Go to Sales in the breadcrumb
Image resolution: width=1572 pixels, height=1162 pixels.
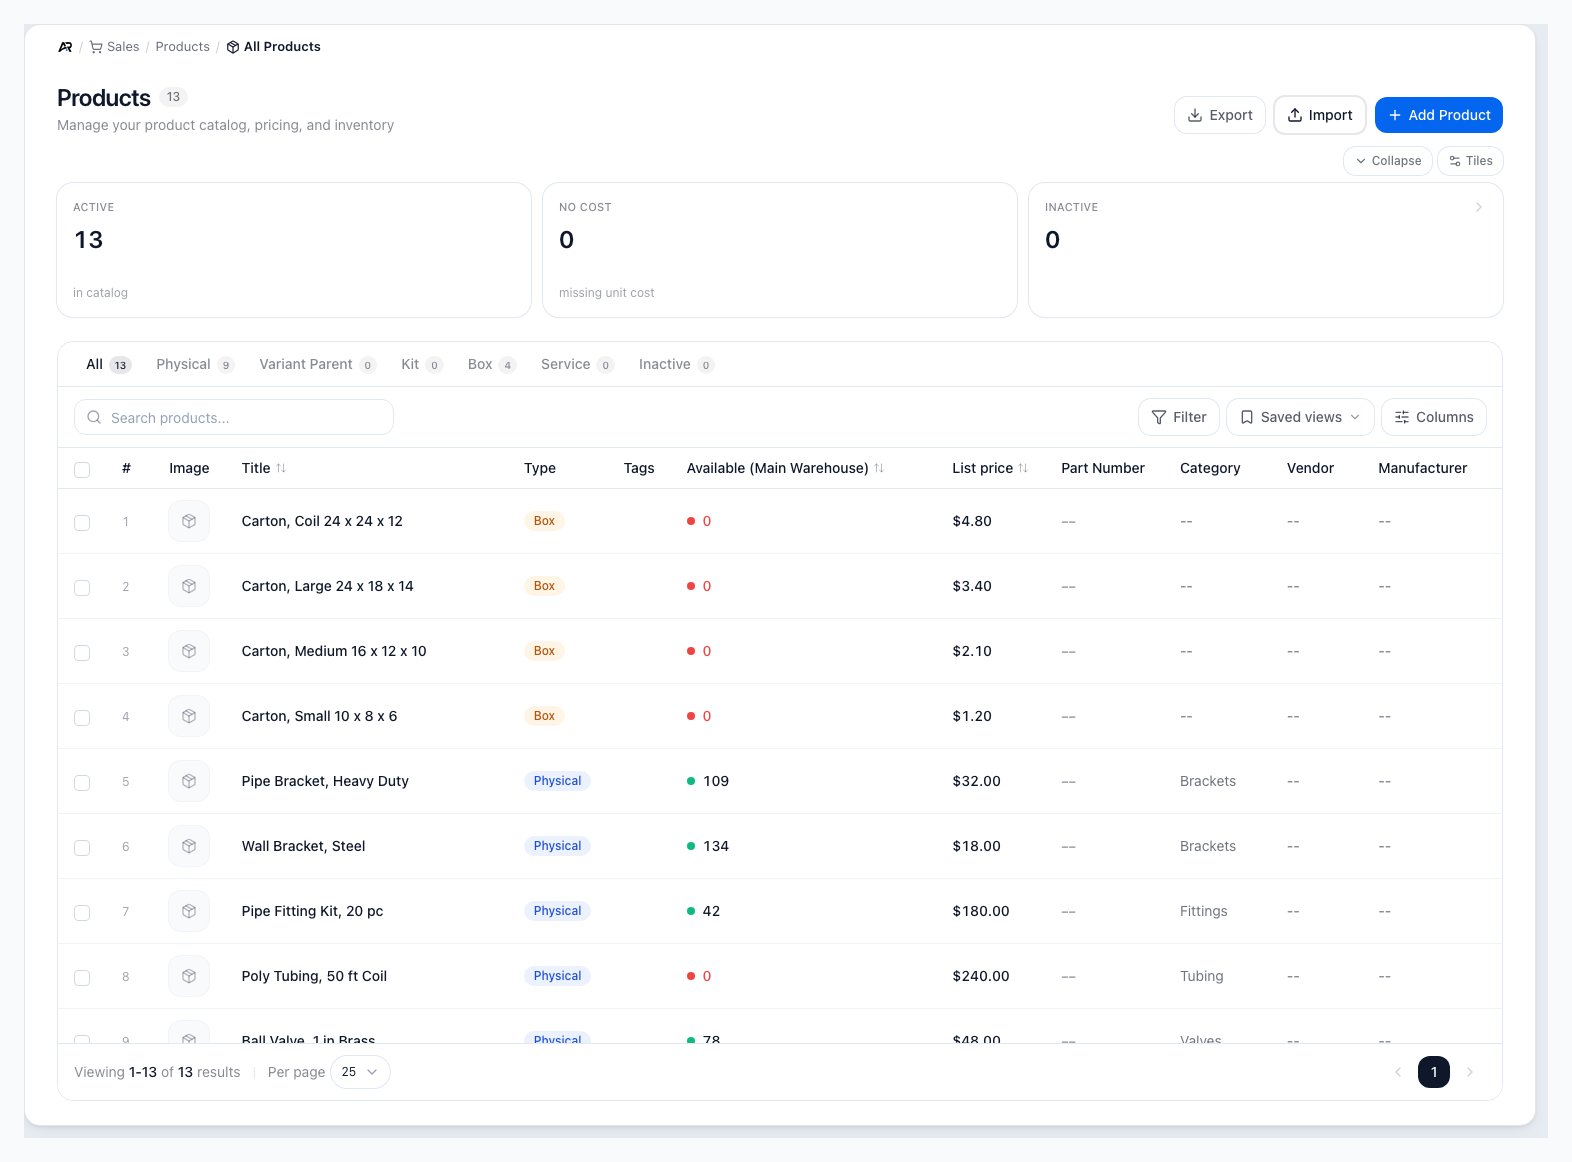pyautogui.click(x=114, y=47)
